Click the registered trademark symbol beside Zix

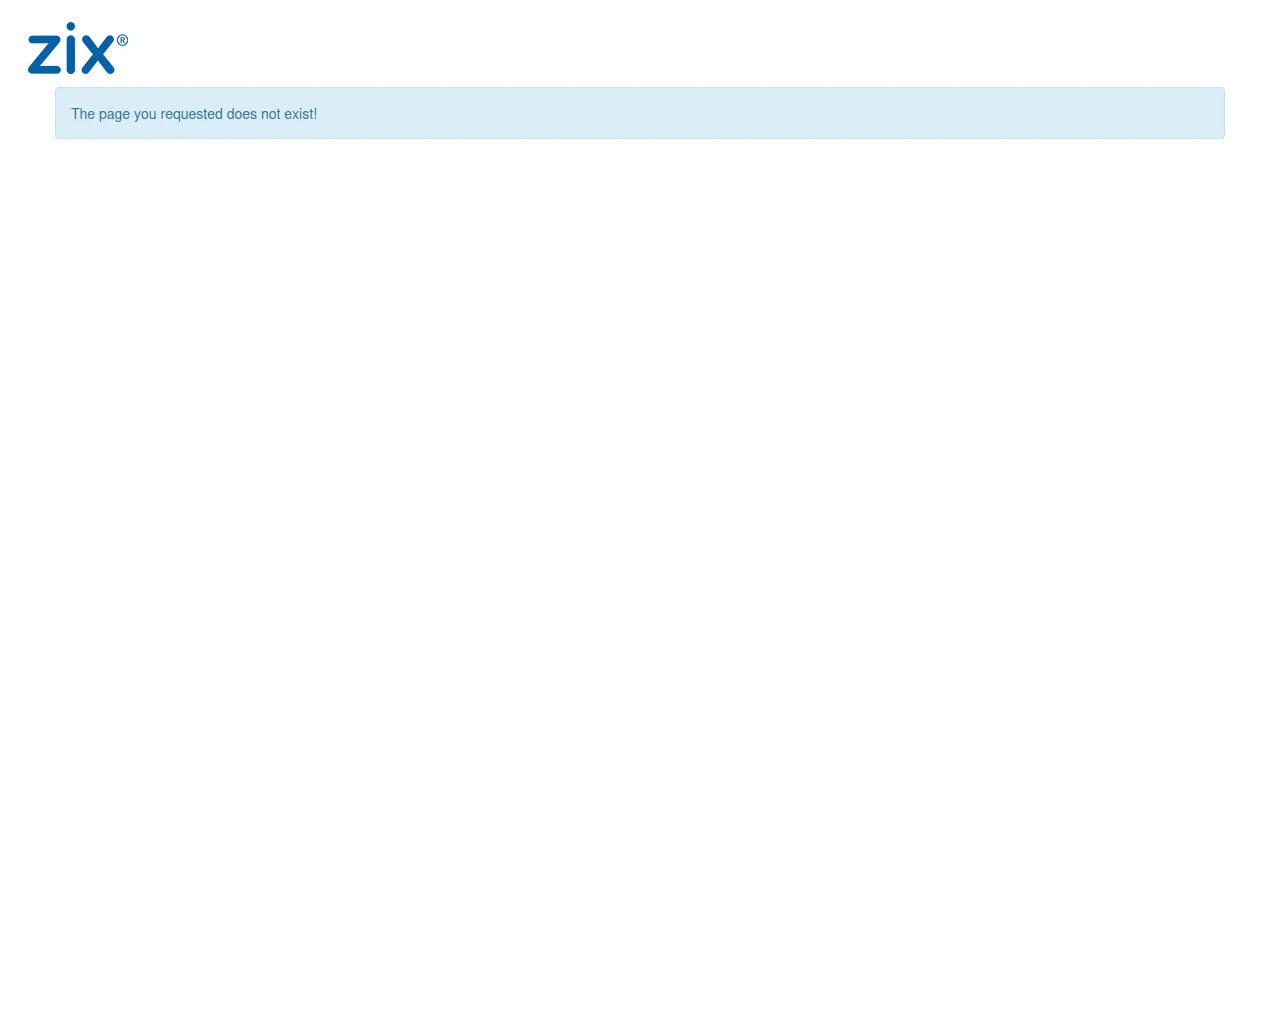(122, 39)
